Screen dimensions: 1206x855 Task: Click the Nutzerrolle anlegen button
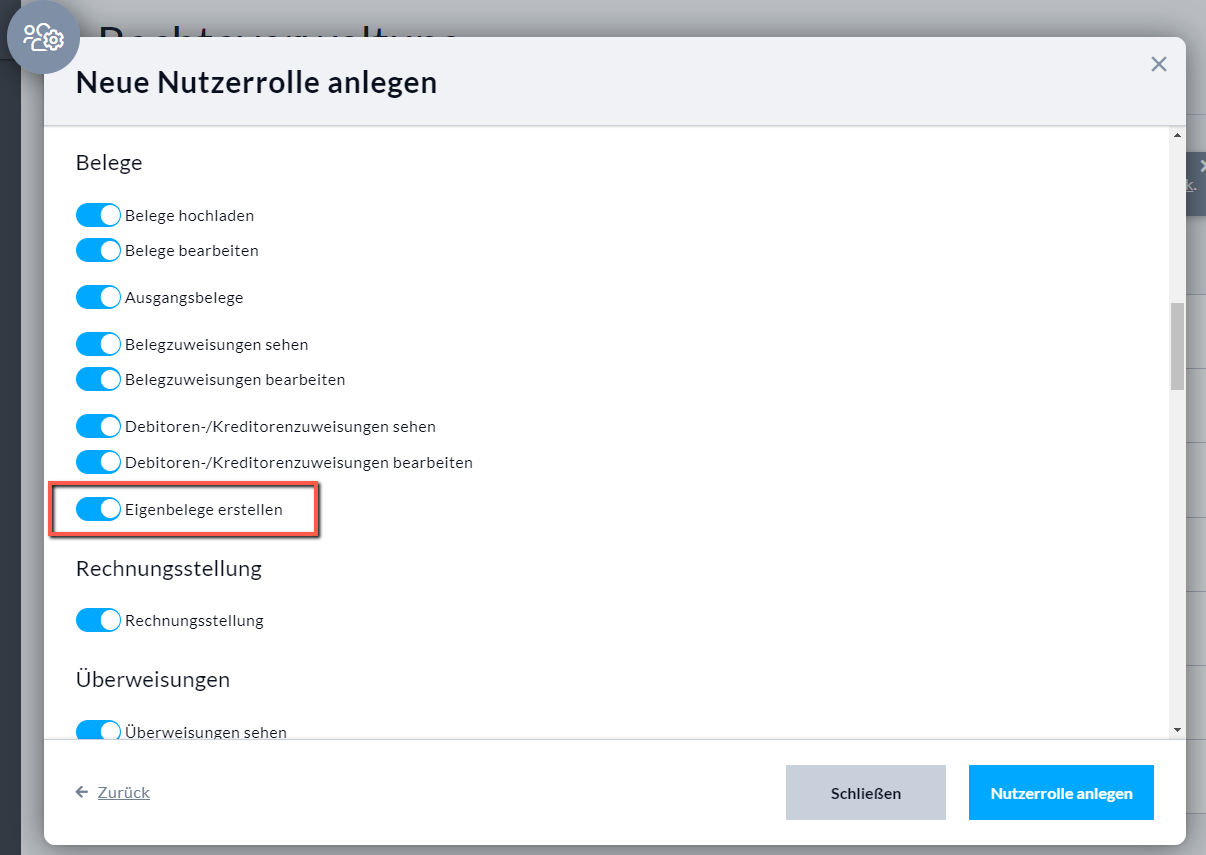click(1060, 791)
